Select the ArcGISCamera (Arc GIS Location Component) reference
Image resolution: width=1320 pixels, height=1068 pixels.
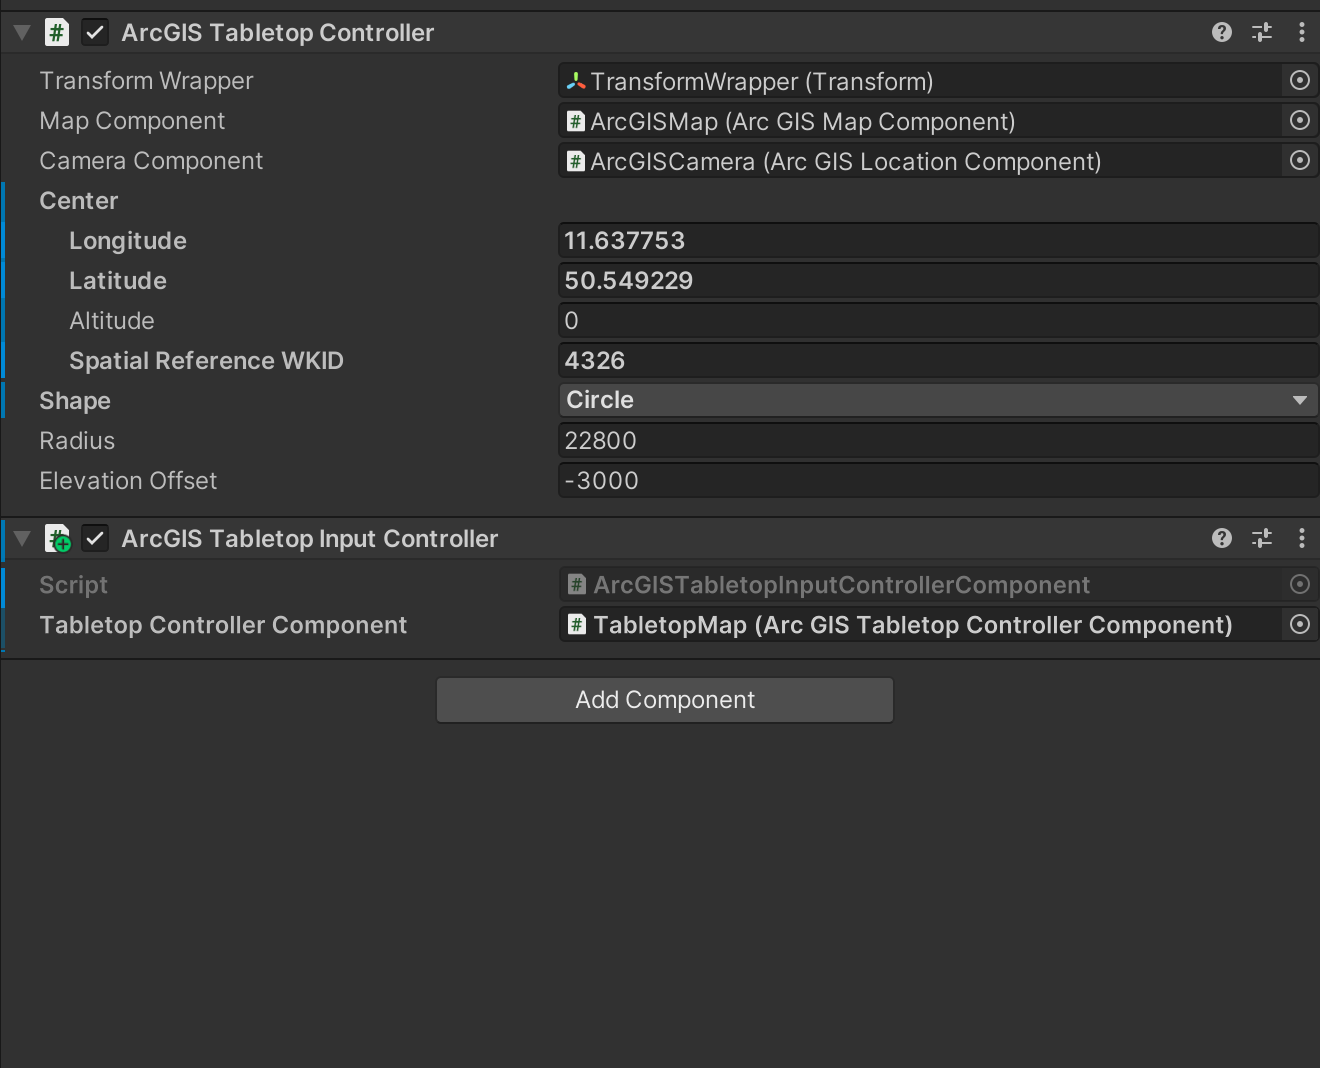(x=920, y=161)
